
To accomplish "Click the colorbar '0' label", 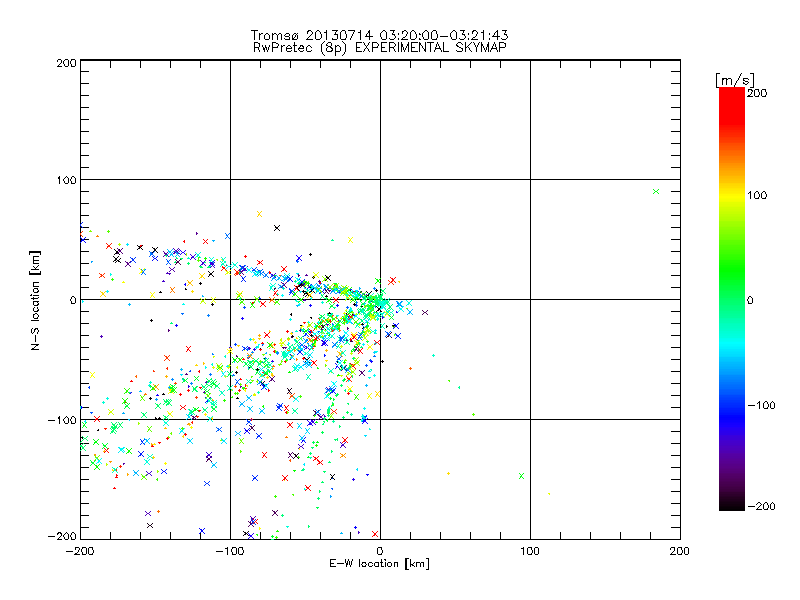I will click(x=750, y=300).
